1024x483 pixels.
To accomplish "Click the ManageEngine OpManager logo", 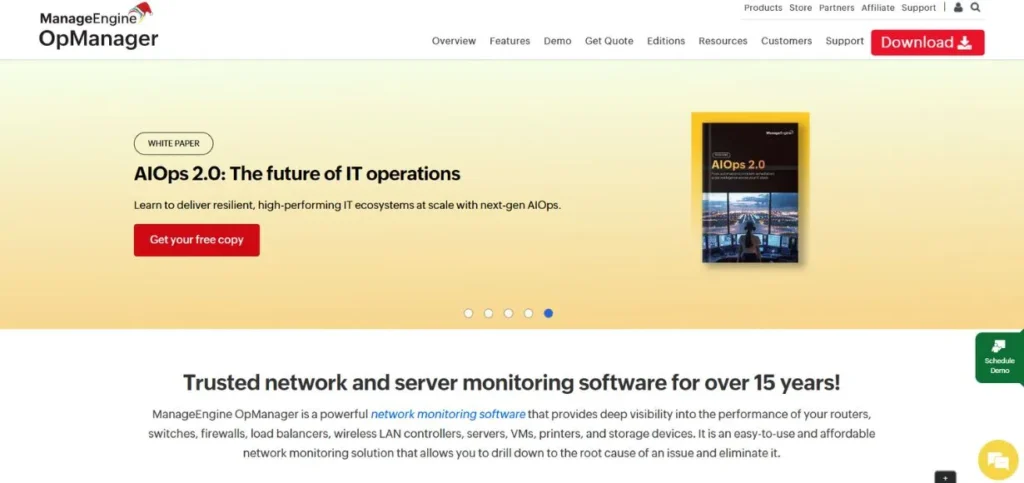I will click(x=98, y=27).
